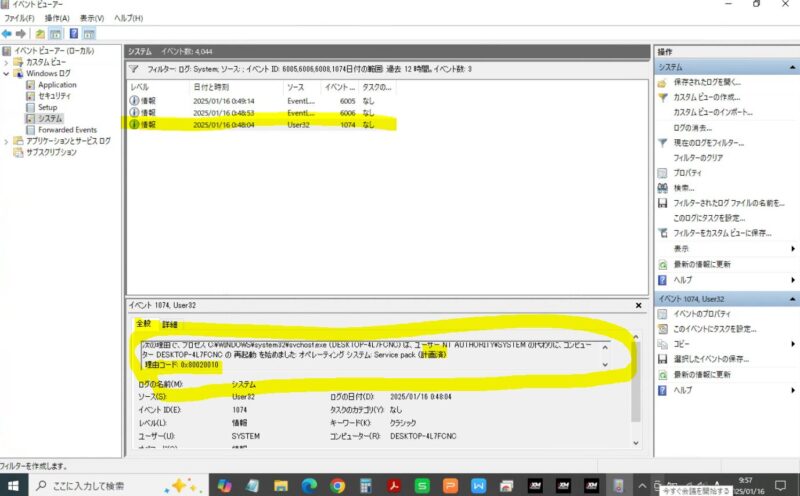This screenshot has width=800, height=496.
Task: Select the Application log in the tree
Action: (x=57, y=85)
